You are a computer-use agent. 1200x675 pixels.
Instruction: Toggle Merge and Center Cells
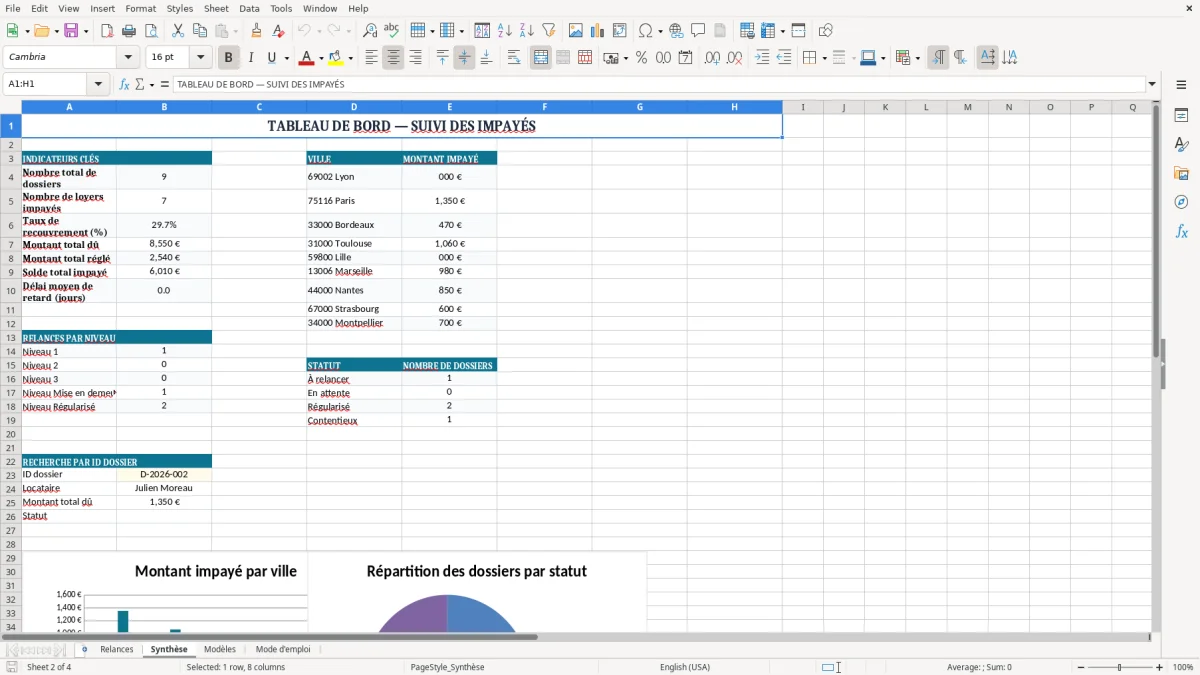(541, 58)
